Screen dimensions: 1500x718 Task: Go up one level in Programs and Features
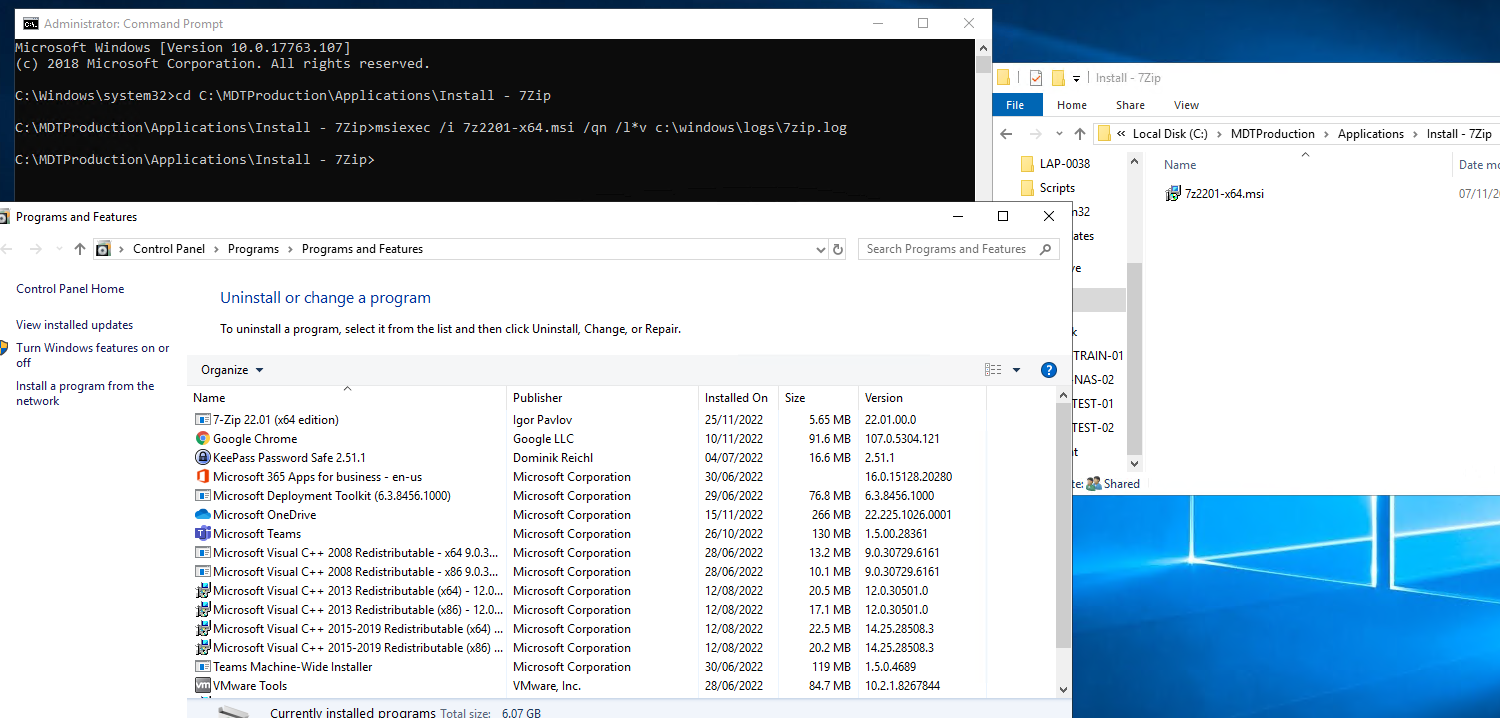click(x=80, y=249)
